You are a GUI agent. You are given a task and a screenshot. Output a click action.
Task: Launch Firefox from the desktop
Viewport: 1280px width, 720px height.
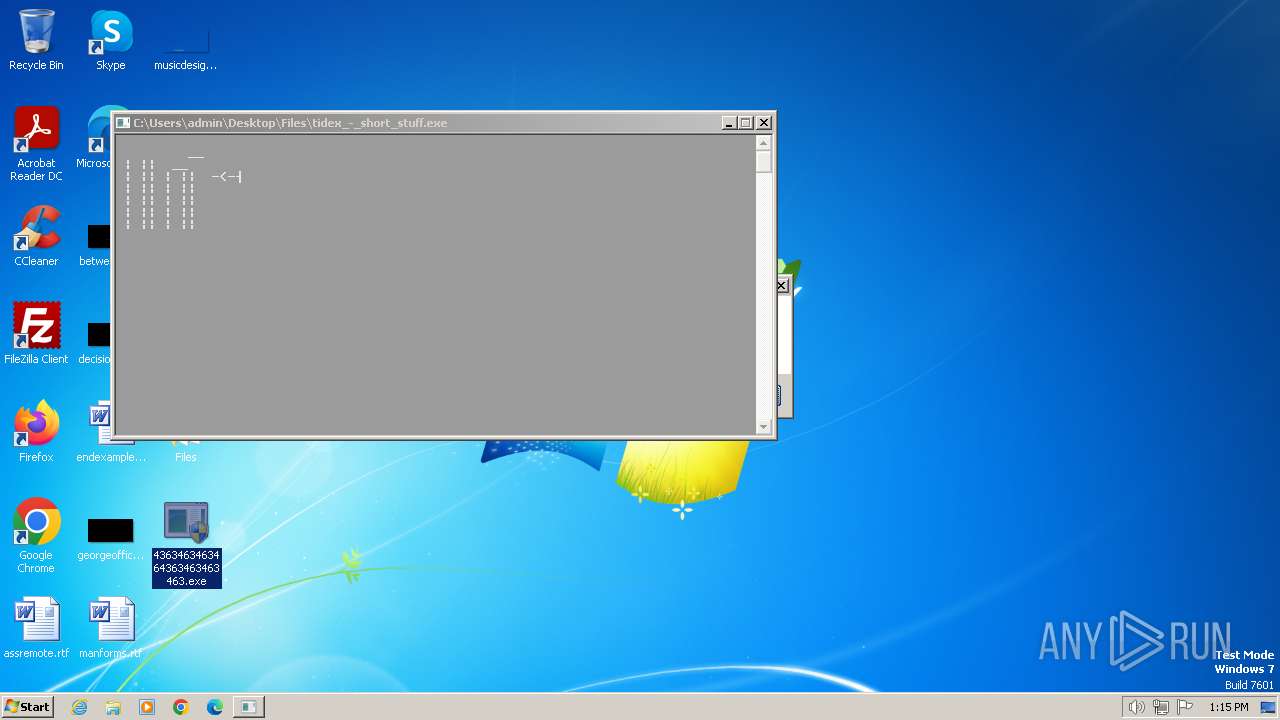[x=36, y=432]
